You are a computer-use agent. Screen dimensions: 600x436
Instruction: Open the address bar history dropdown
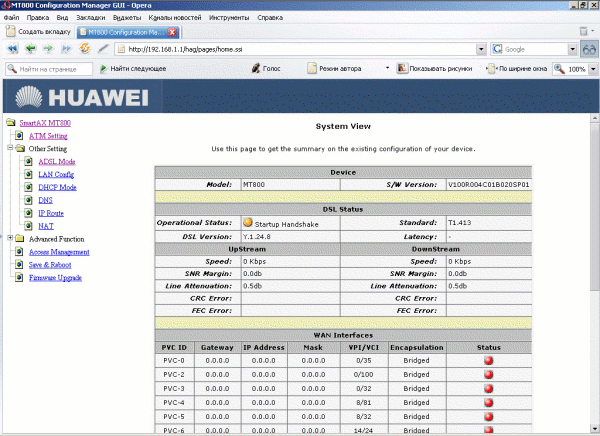point(481,49)
